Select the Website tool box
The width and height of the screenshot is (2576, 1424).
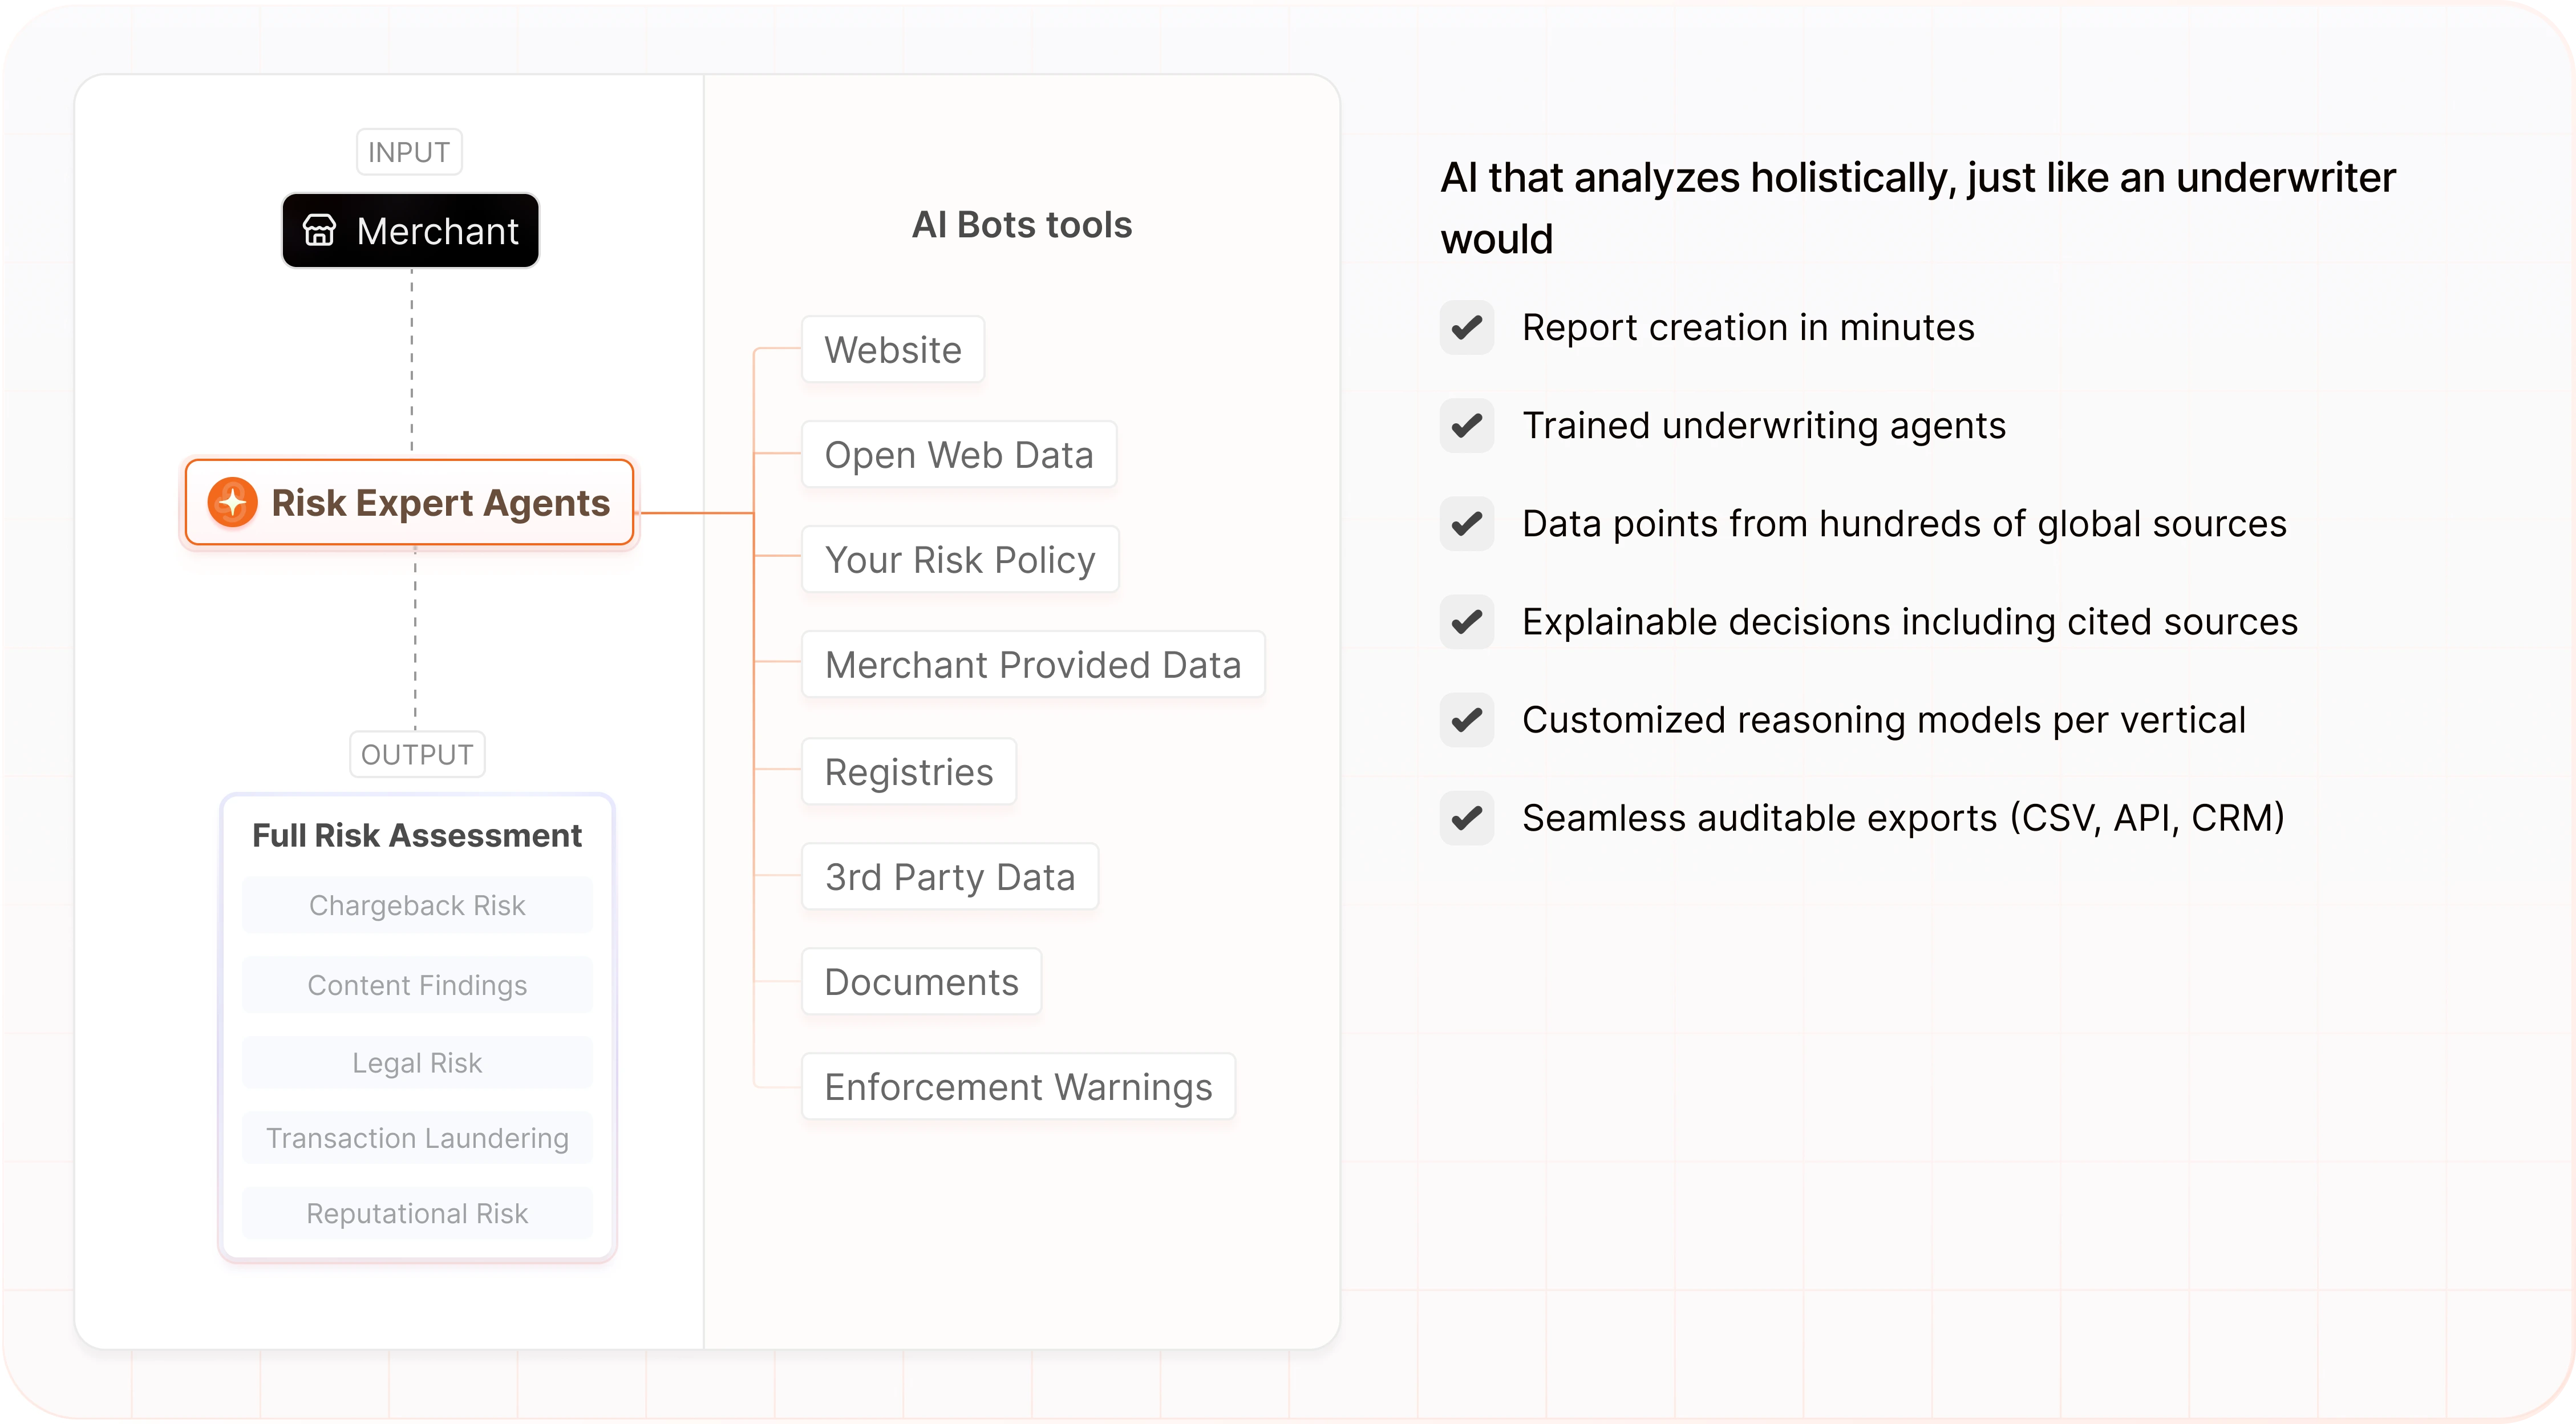(893, 349)
